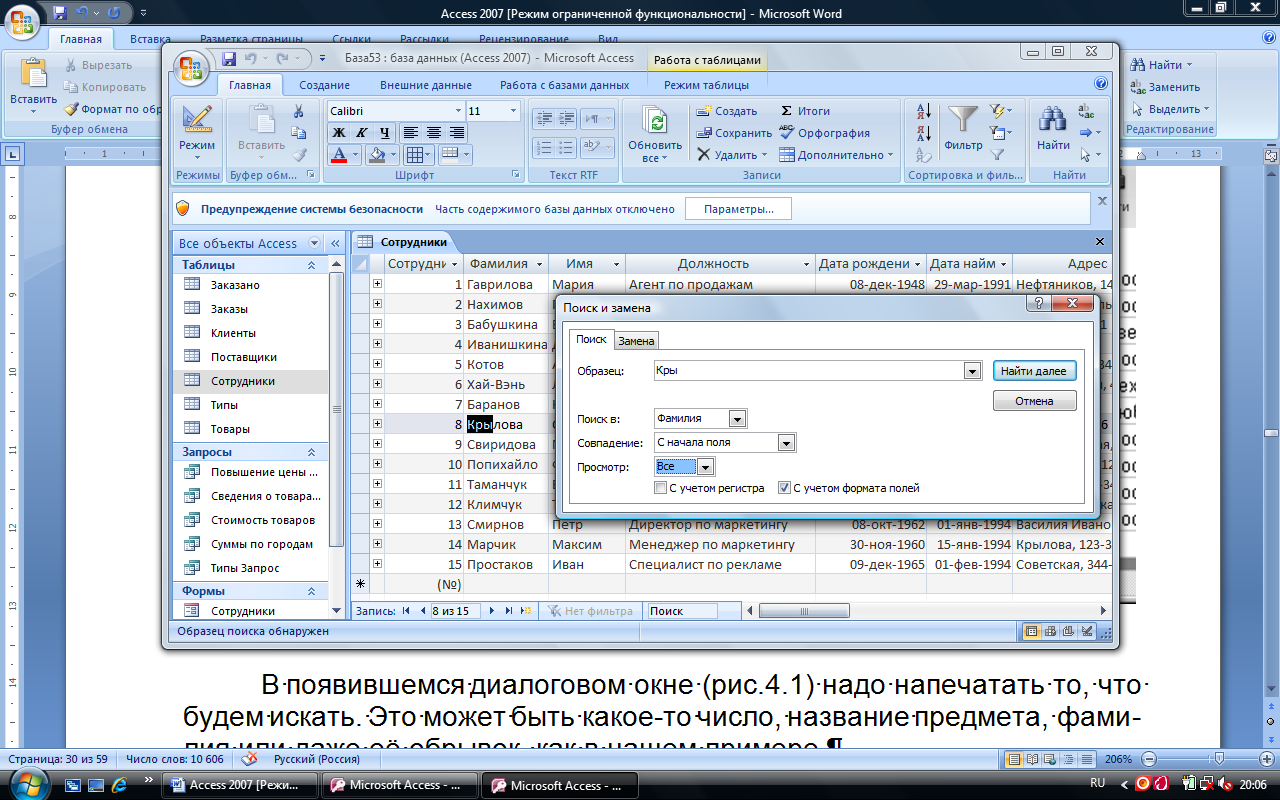Screen dimensions: 1280x800
Task: Go to next record navigation arrow
Action: click(x=491, y=610)
